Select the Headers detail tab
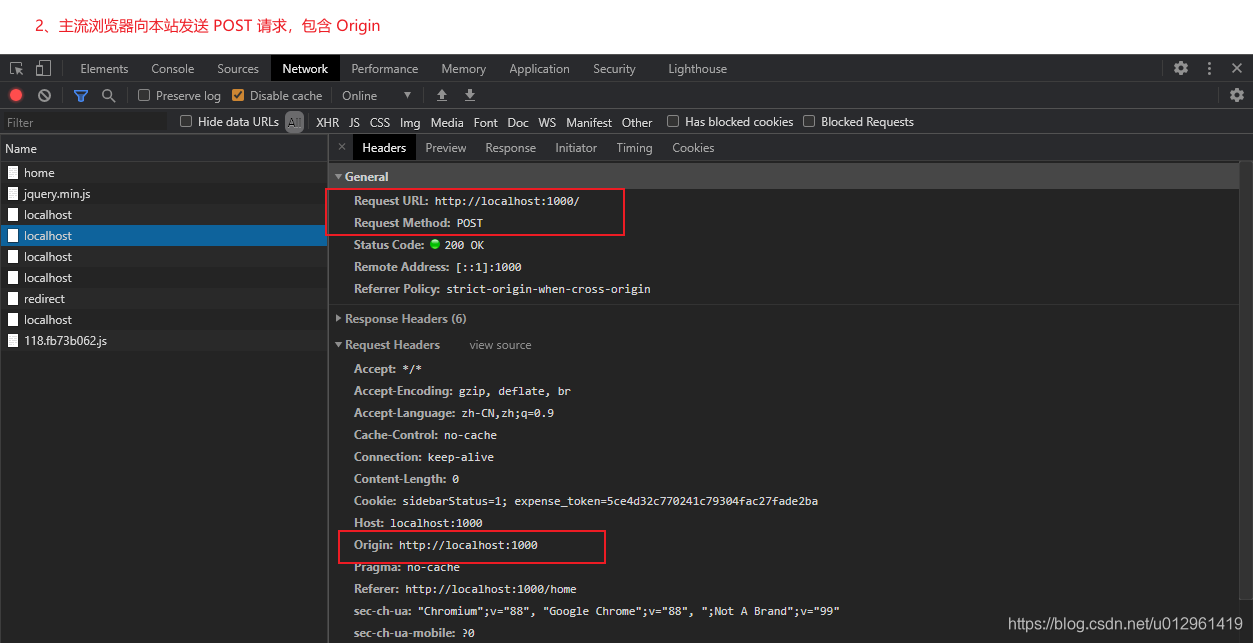This screenshot has height=643, width=1253. (384, 147)
